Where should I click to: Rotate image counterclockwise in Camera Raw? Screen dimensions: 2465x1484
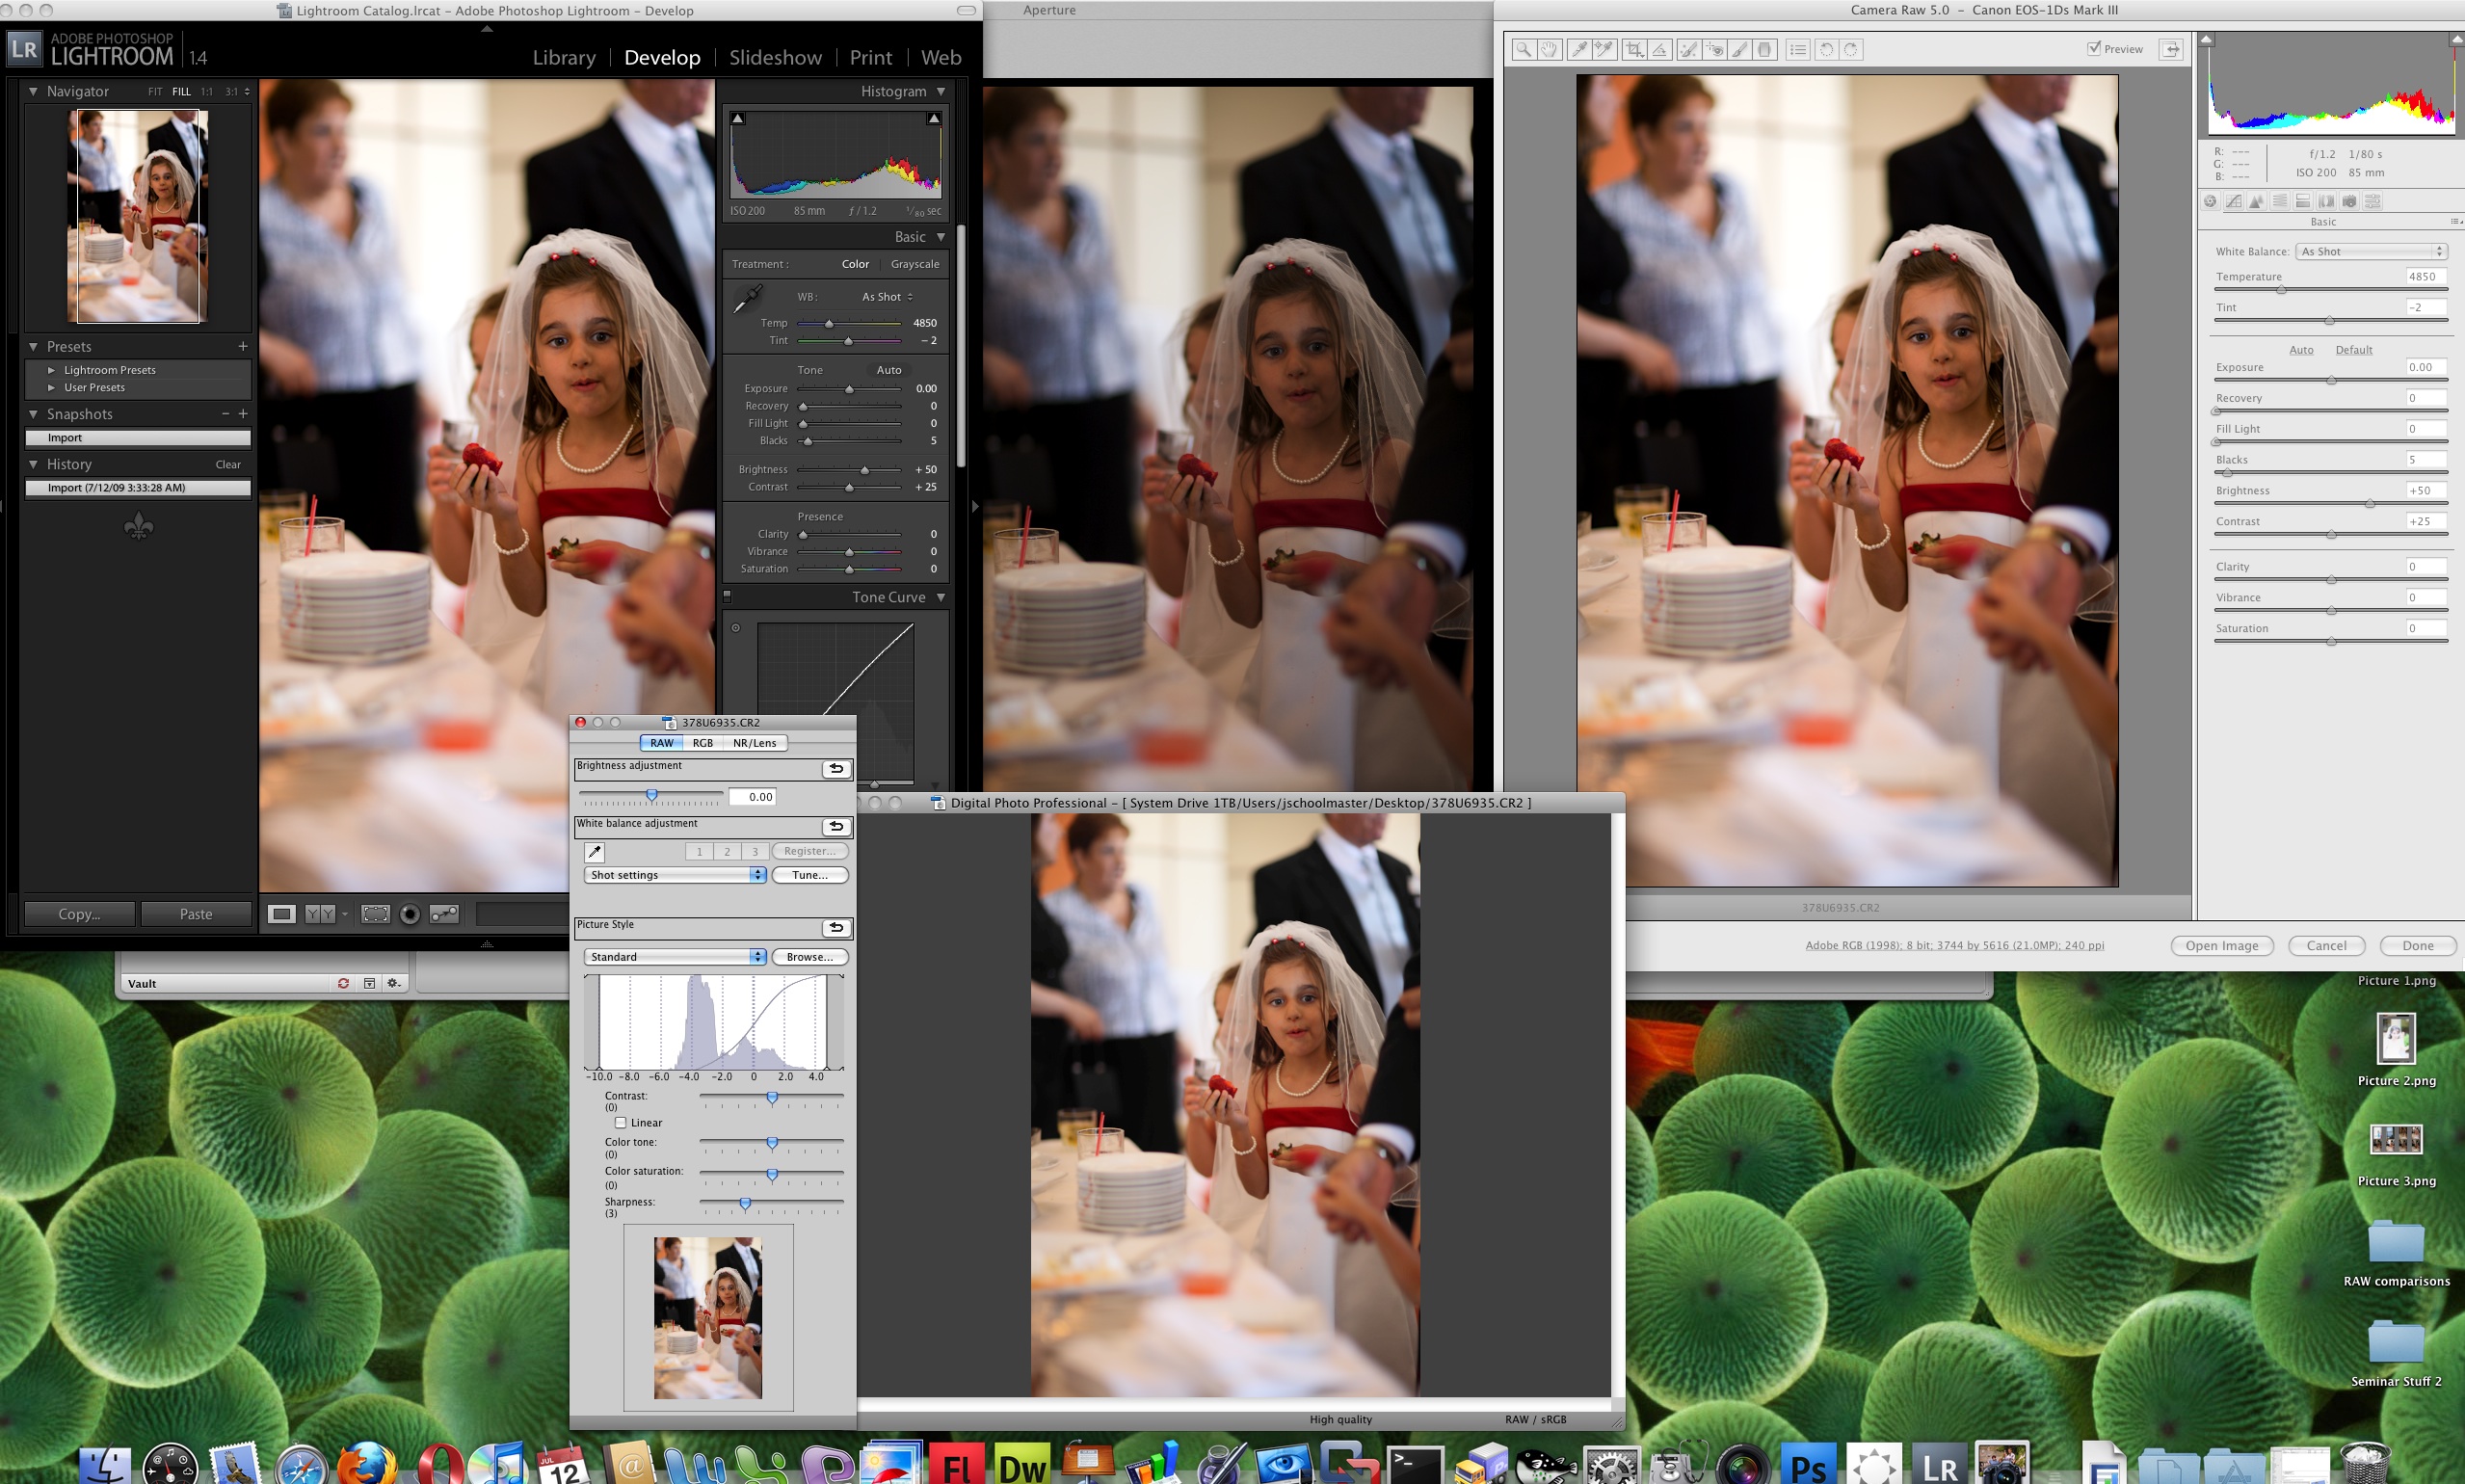pos(1826,49)
